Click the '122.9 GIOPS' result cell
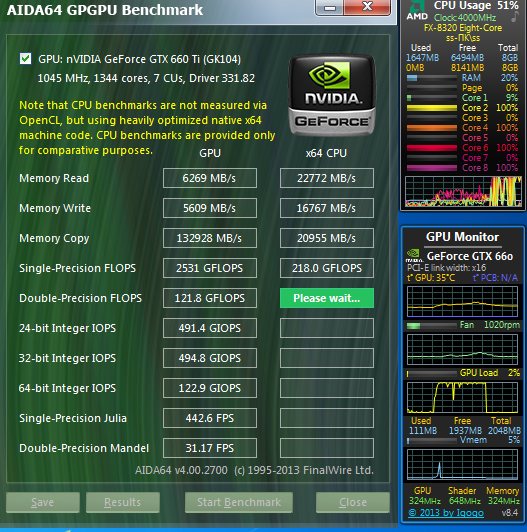This screenshot has height=532, width=527. click(210, 388)
